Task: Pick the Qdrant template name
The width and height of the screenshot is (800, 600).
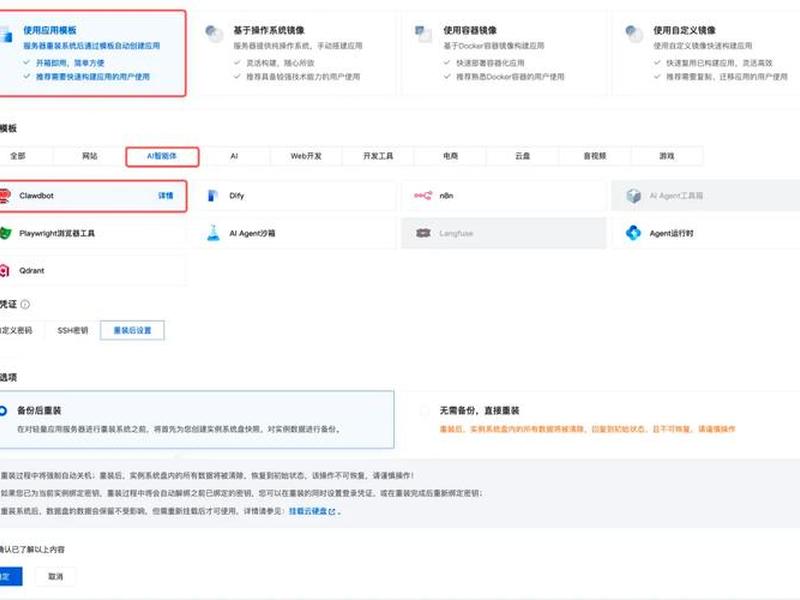Action: click(32, 271)
